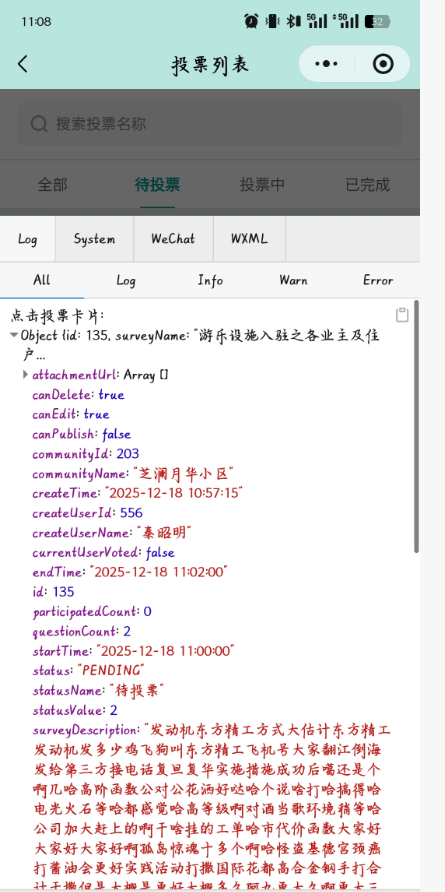Select the 投票列表 page title
This screenshot has width=445, height=892.
coord(210,64)
